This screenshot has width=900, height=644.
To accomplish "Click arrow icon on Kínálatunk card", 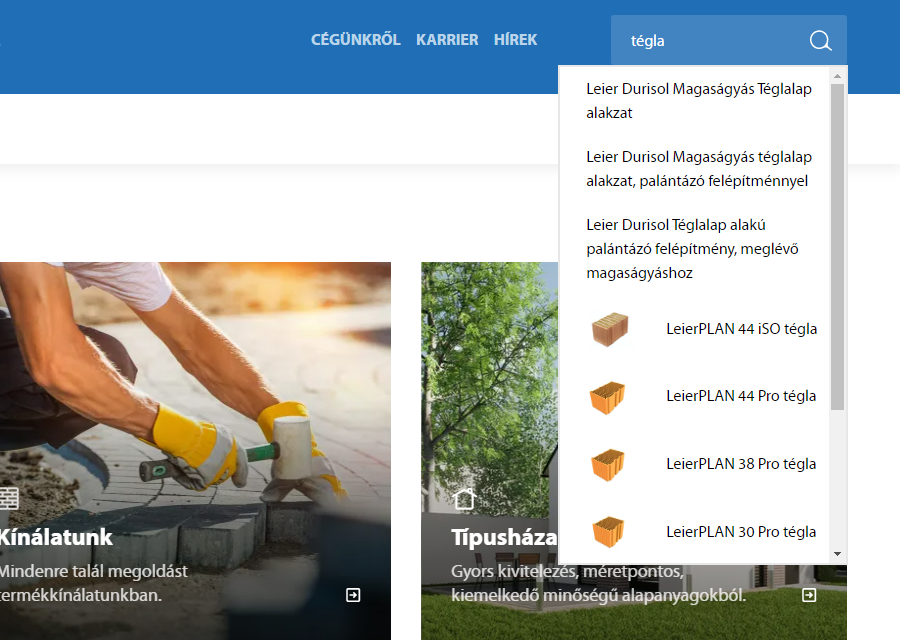I will click(353, 595).
